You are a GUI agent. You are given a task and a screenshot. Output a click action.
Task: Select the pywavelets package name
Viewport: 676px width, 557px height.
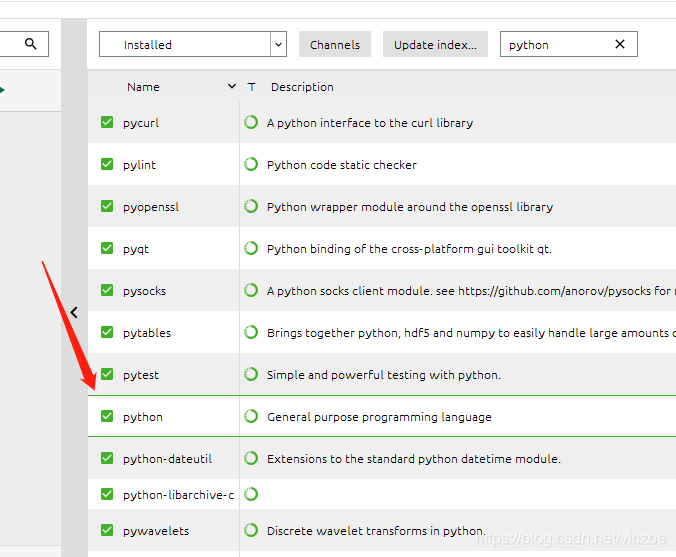[156, 531]
